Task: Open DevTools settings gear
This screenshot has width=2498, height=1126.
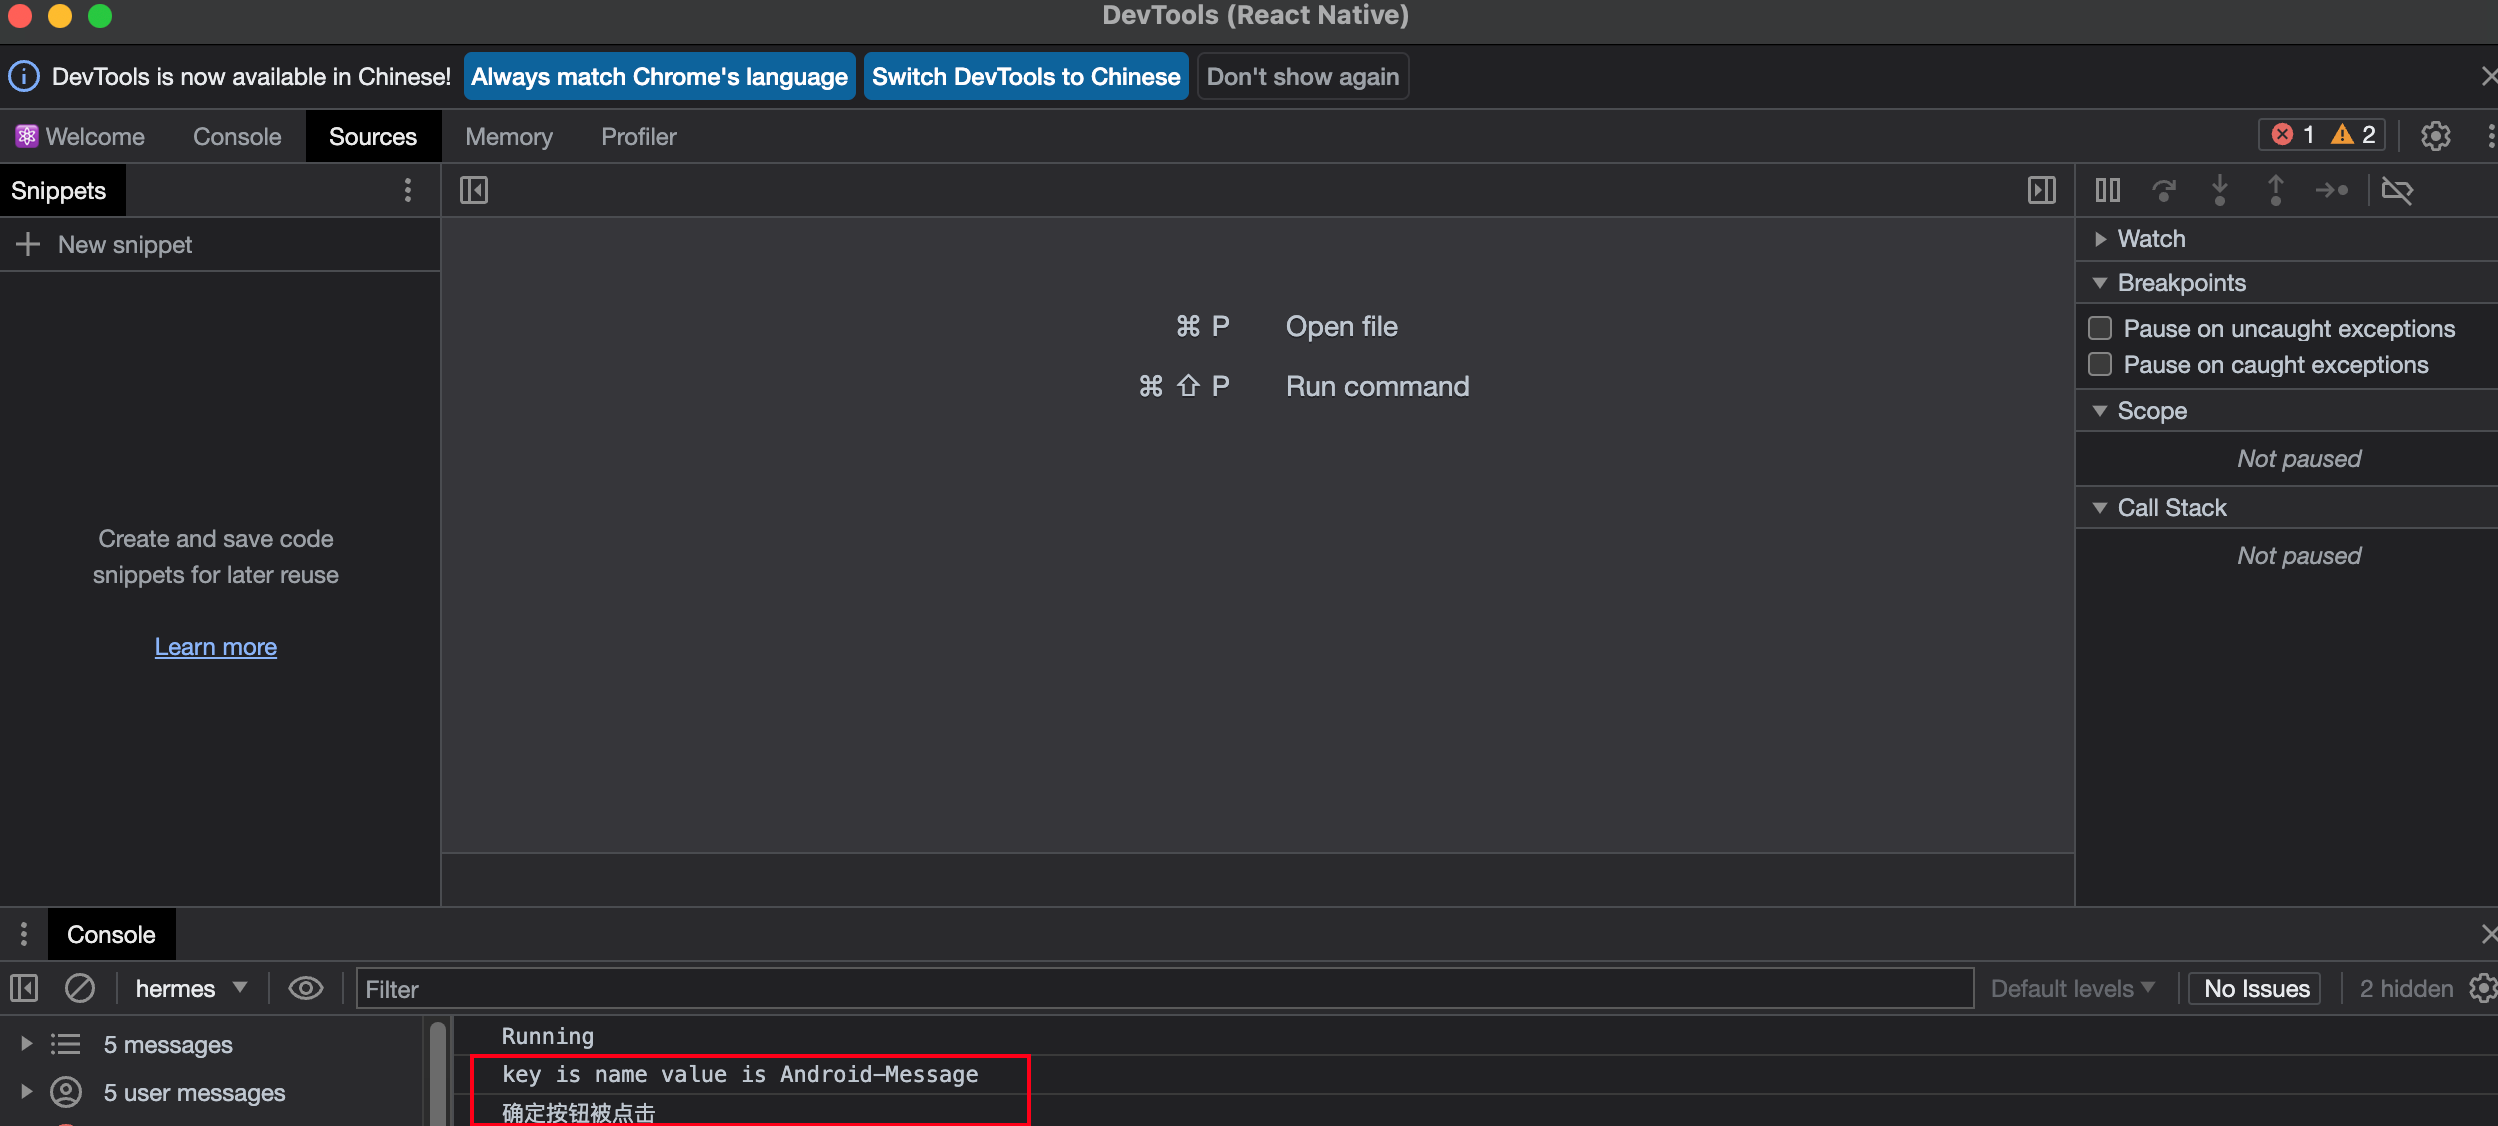Action: tap(2436, 135)
